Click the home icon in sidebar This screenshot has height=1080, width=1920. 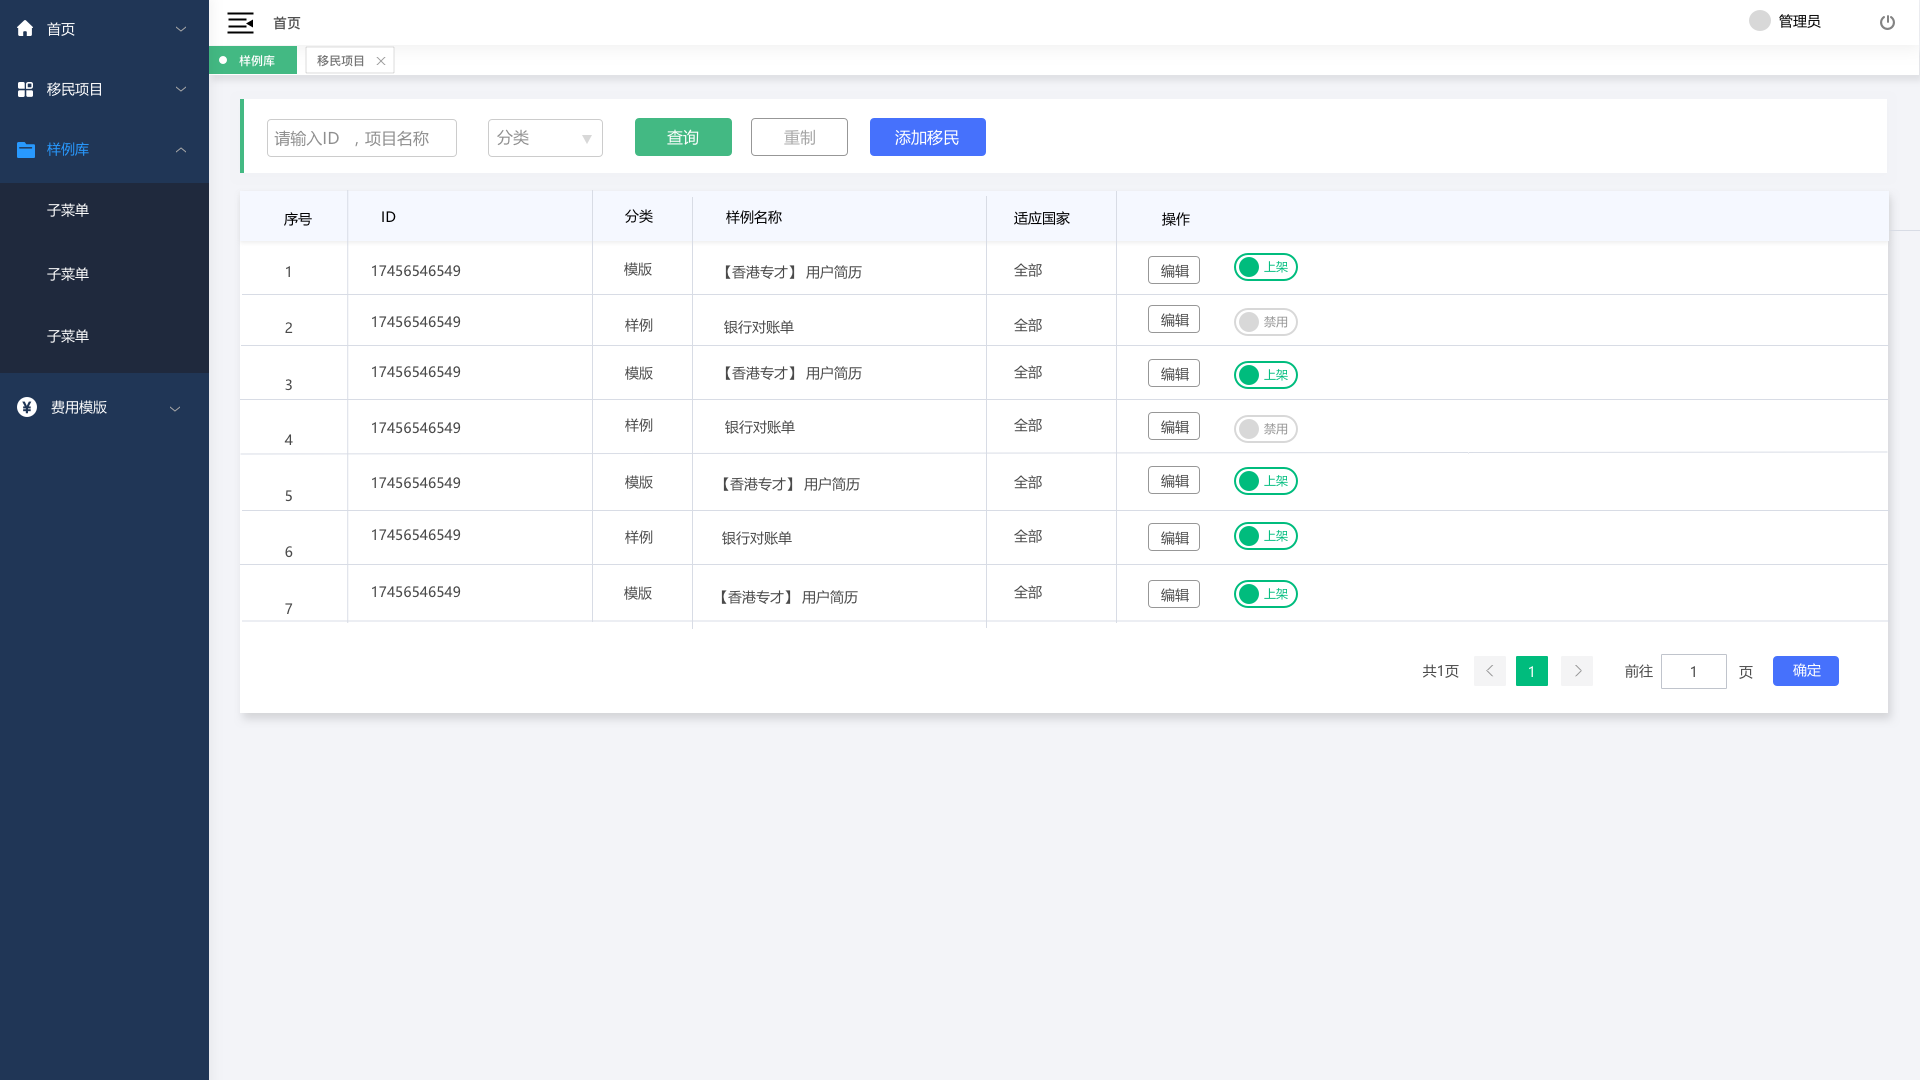(x=25, y=29)
